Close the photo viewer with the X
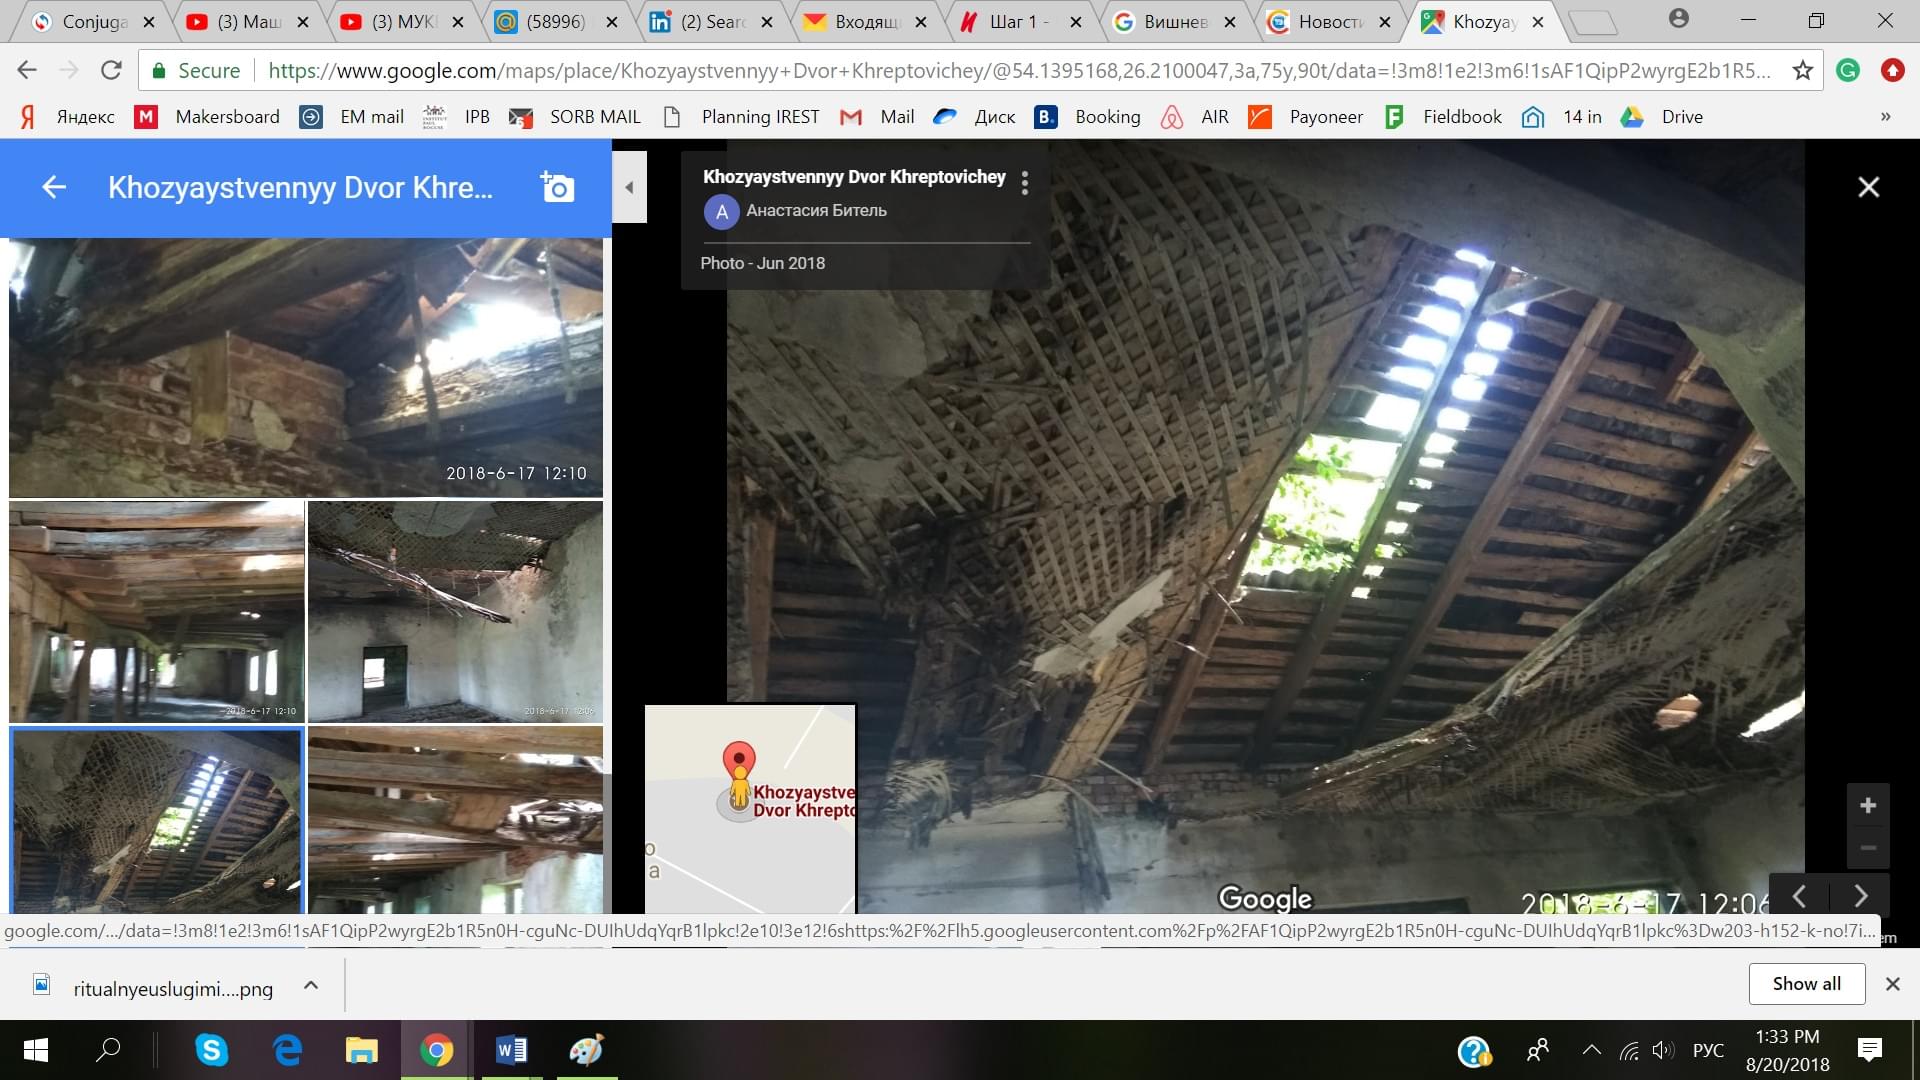 [x=1868, y=187]
